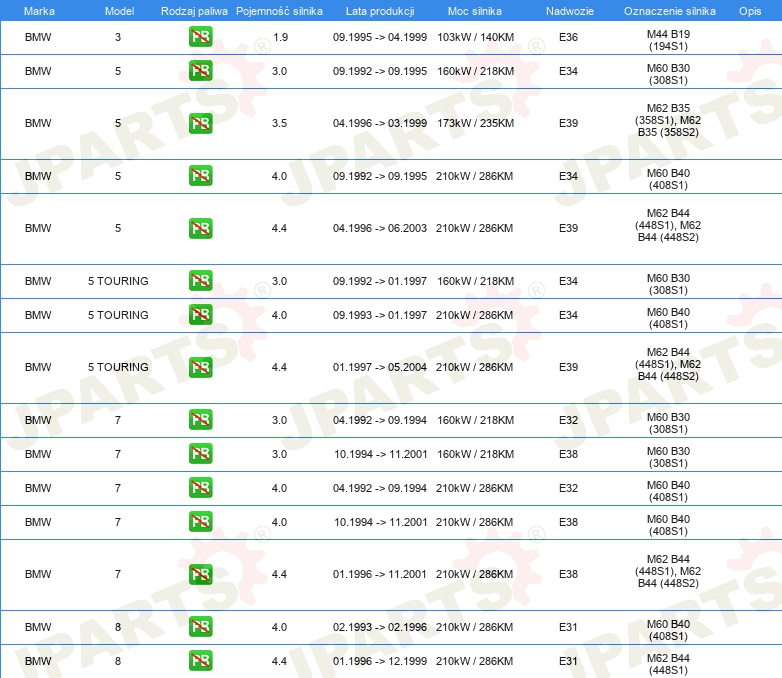This screenshot has height=678, width=782.
Task: Select the date range 01.1996 -> 12.1999
Action: 380,661
